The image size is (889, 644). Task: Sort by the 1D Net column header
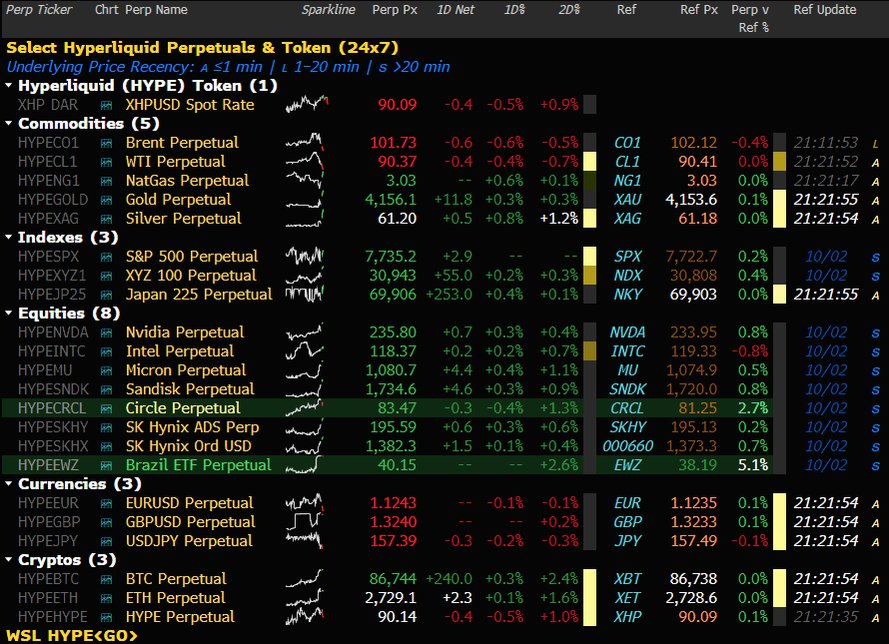coord(455,10)
